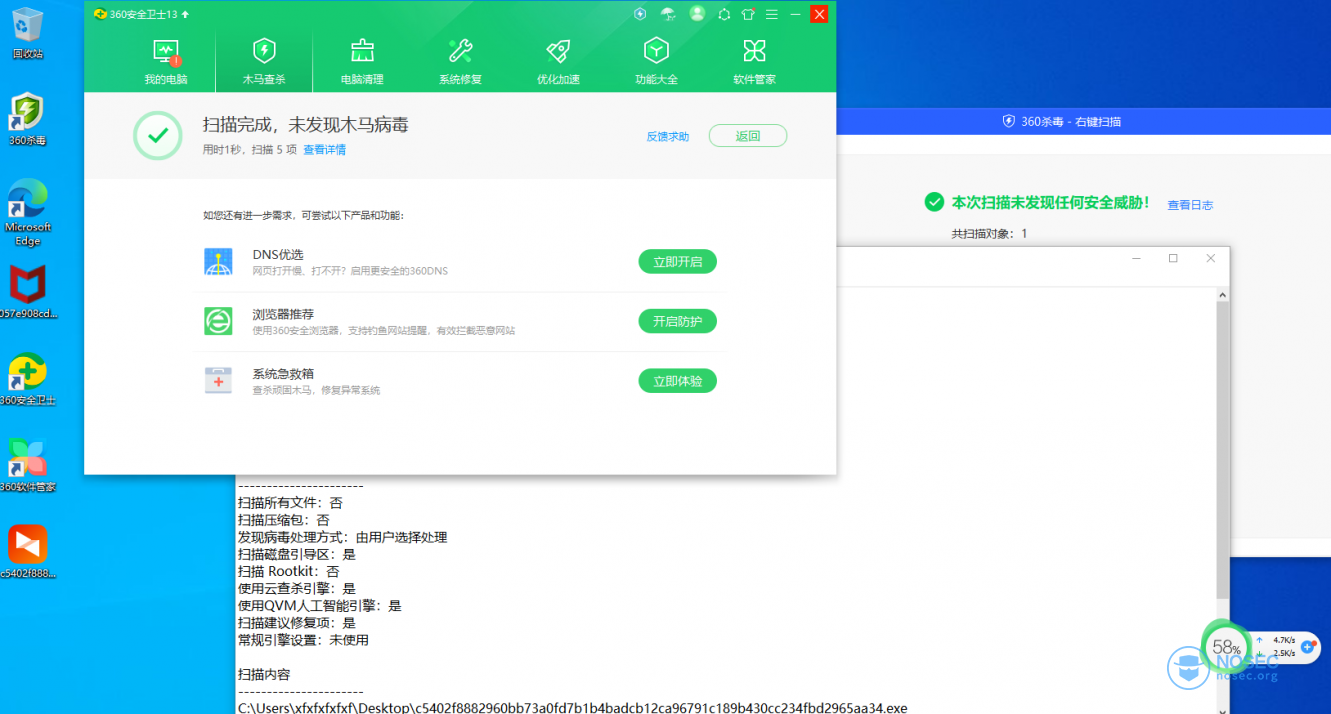Click 发现病毒处理方式 line in log
The image size is (1331, 714).
[x=342, y=537]
